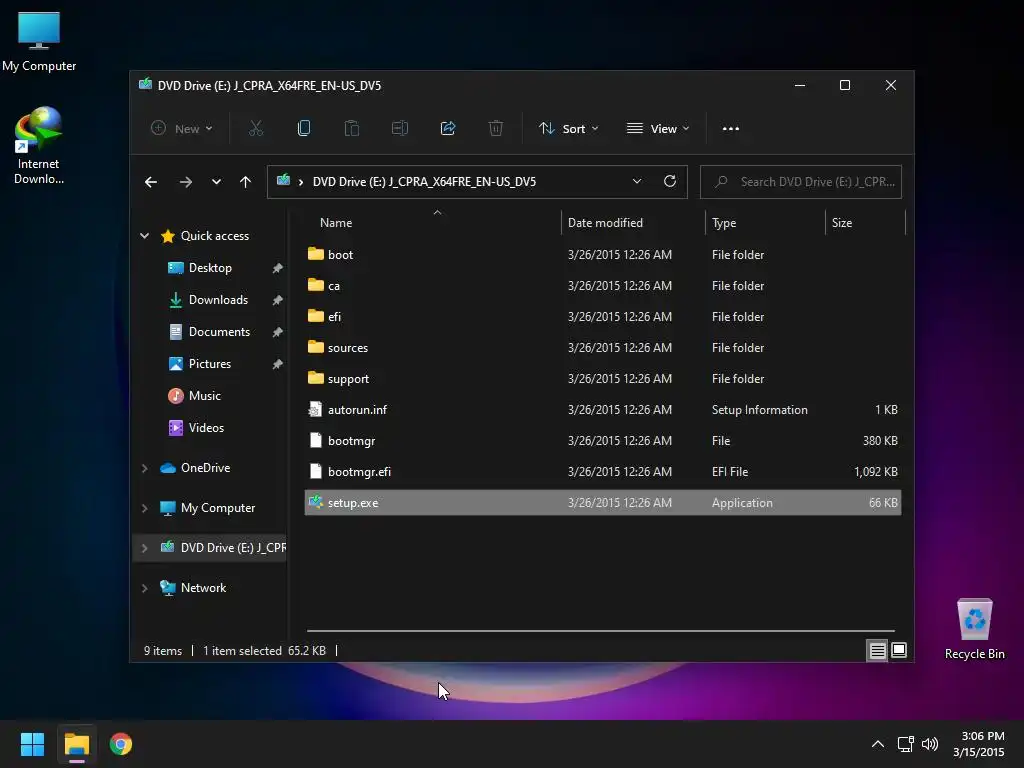This screenshot has height=768, width=1024.
Task: Switch to large thumbnails view icon
Action: coord(899,650)
